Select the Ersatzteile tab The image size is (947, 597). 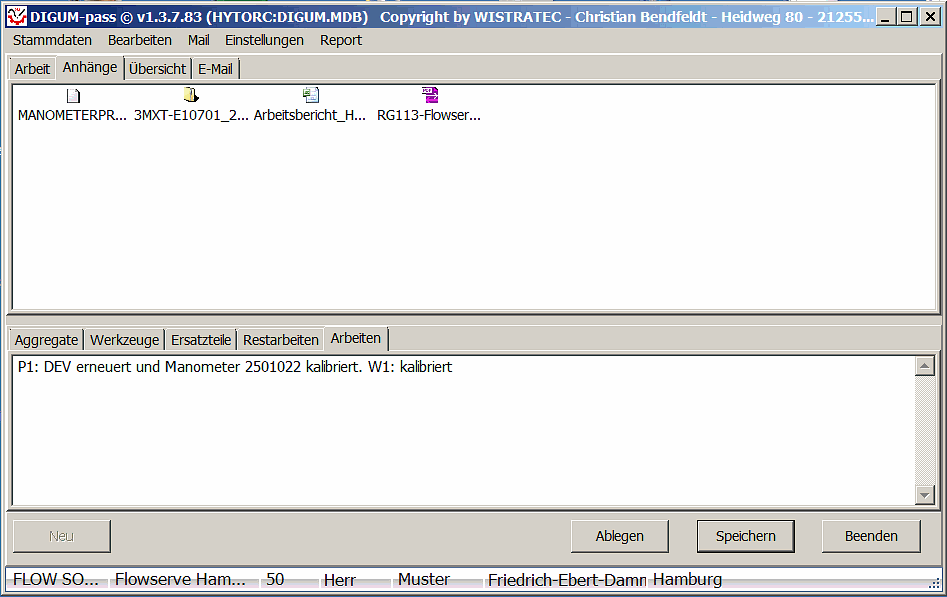(x=201, y=340)
